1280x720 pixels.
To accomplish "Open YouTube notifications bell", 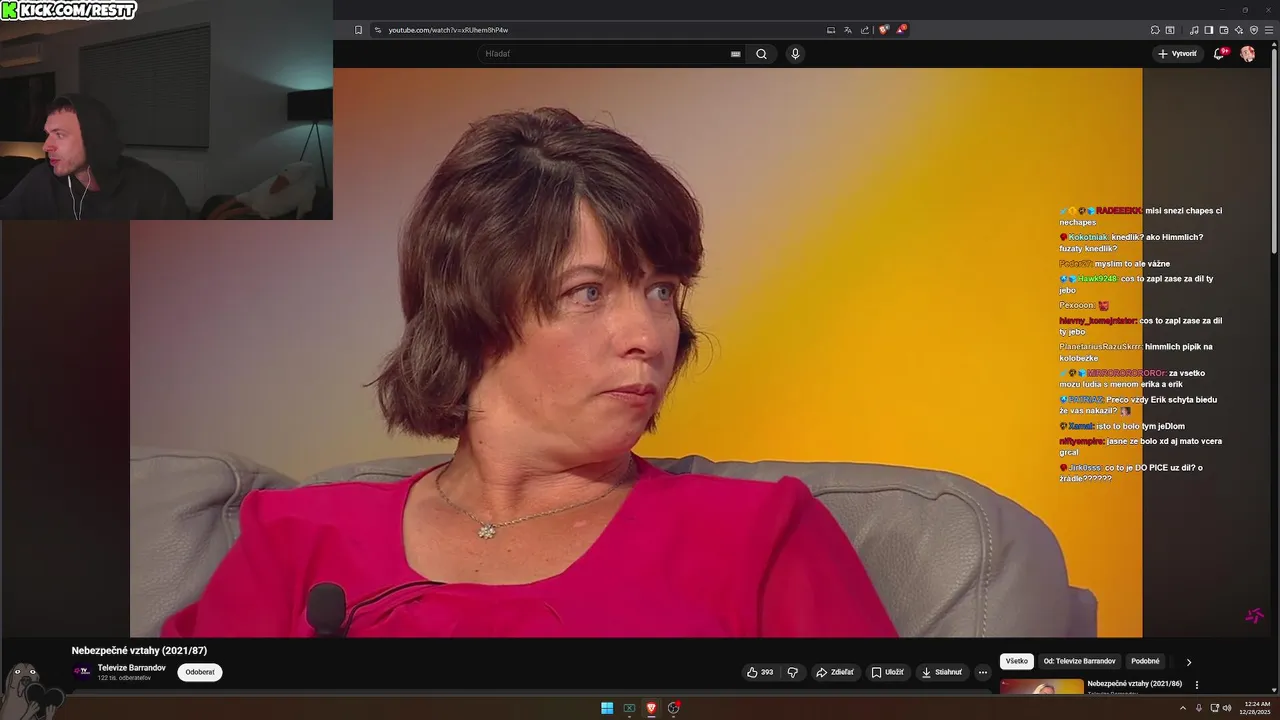I will click(x=1218, y=54).
